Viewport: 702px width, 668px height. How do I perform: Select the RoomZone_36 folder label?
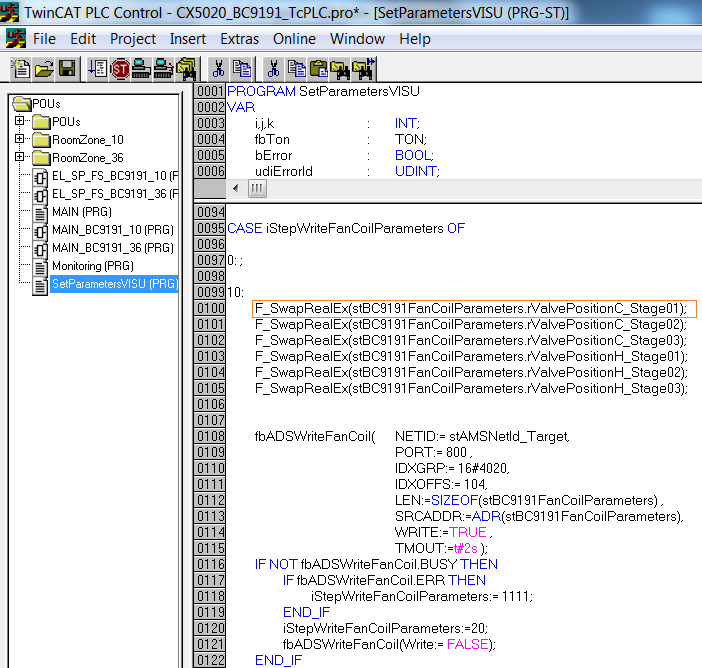point(88,158)
